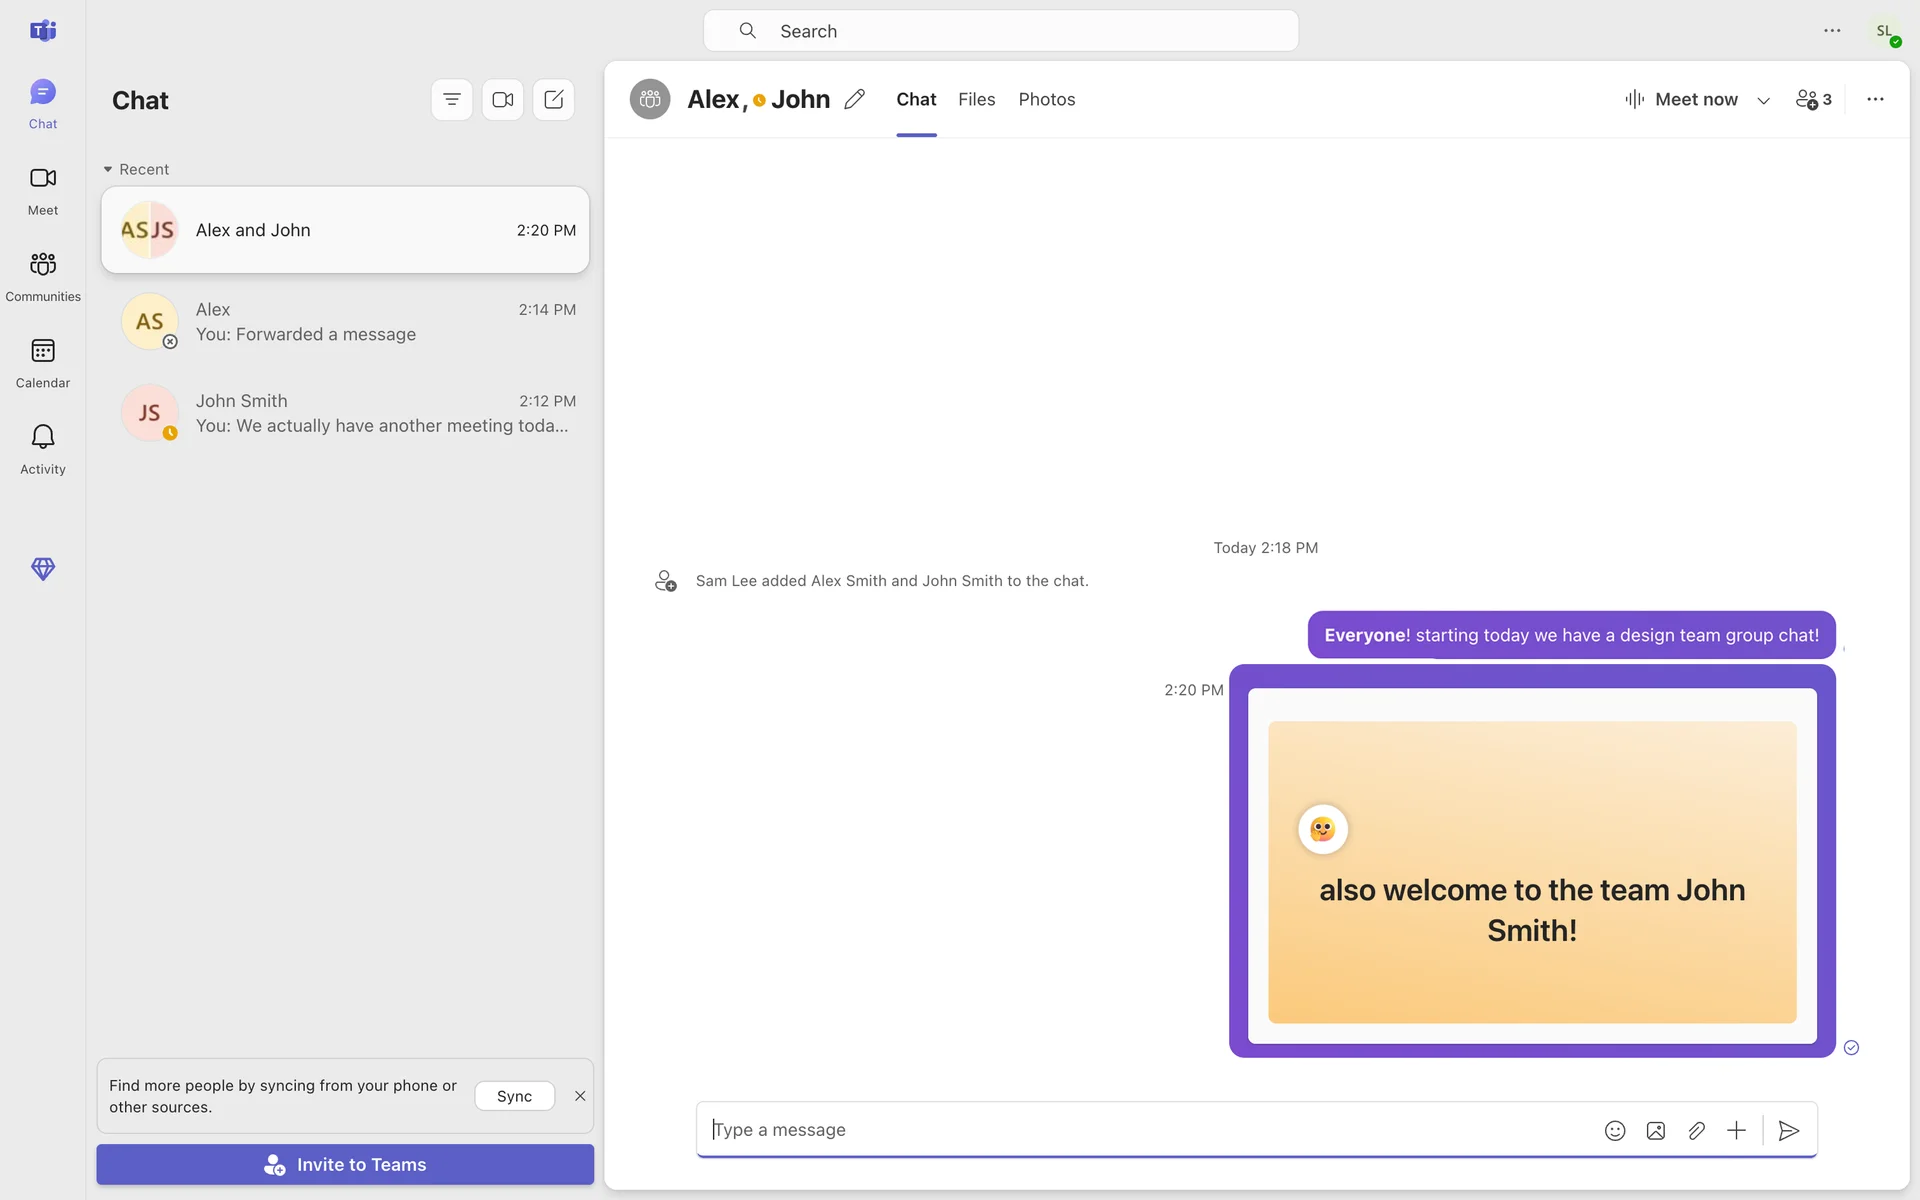Click the send message arrow icon
1920x1200 pixels.
pos(1789,1130)
